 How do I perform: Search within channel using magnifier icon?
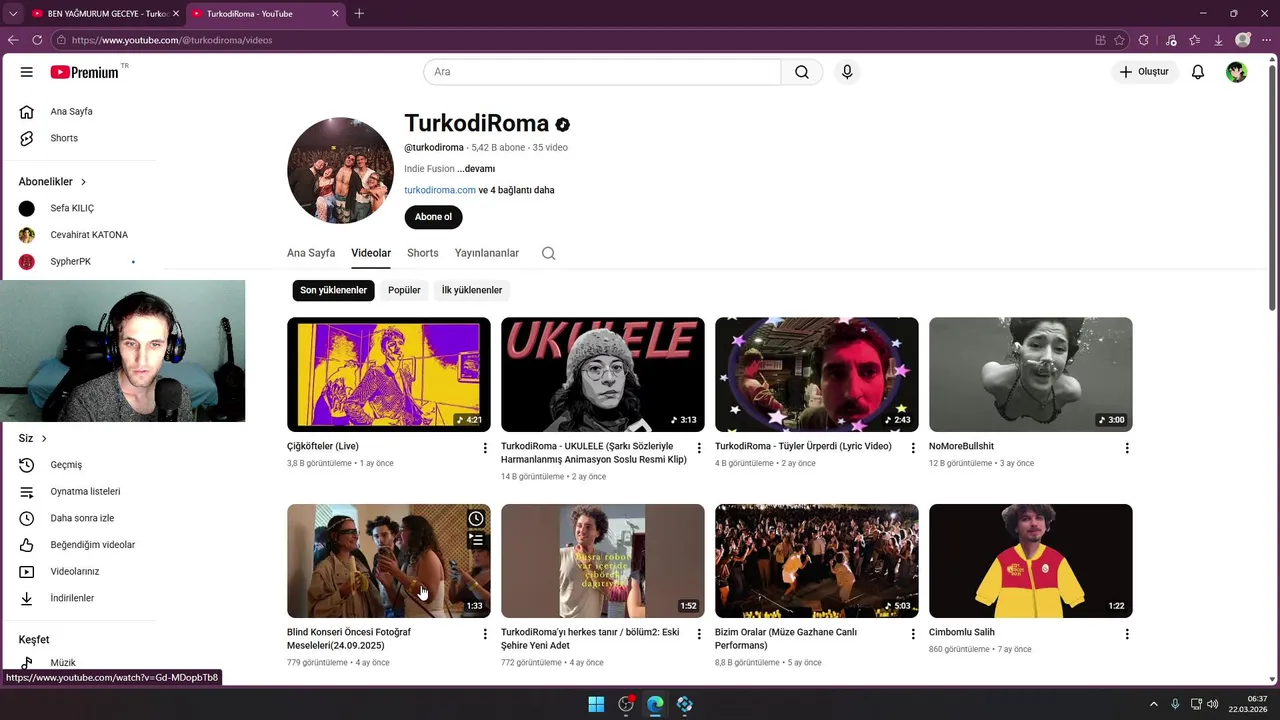[x=548, y=253]
